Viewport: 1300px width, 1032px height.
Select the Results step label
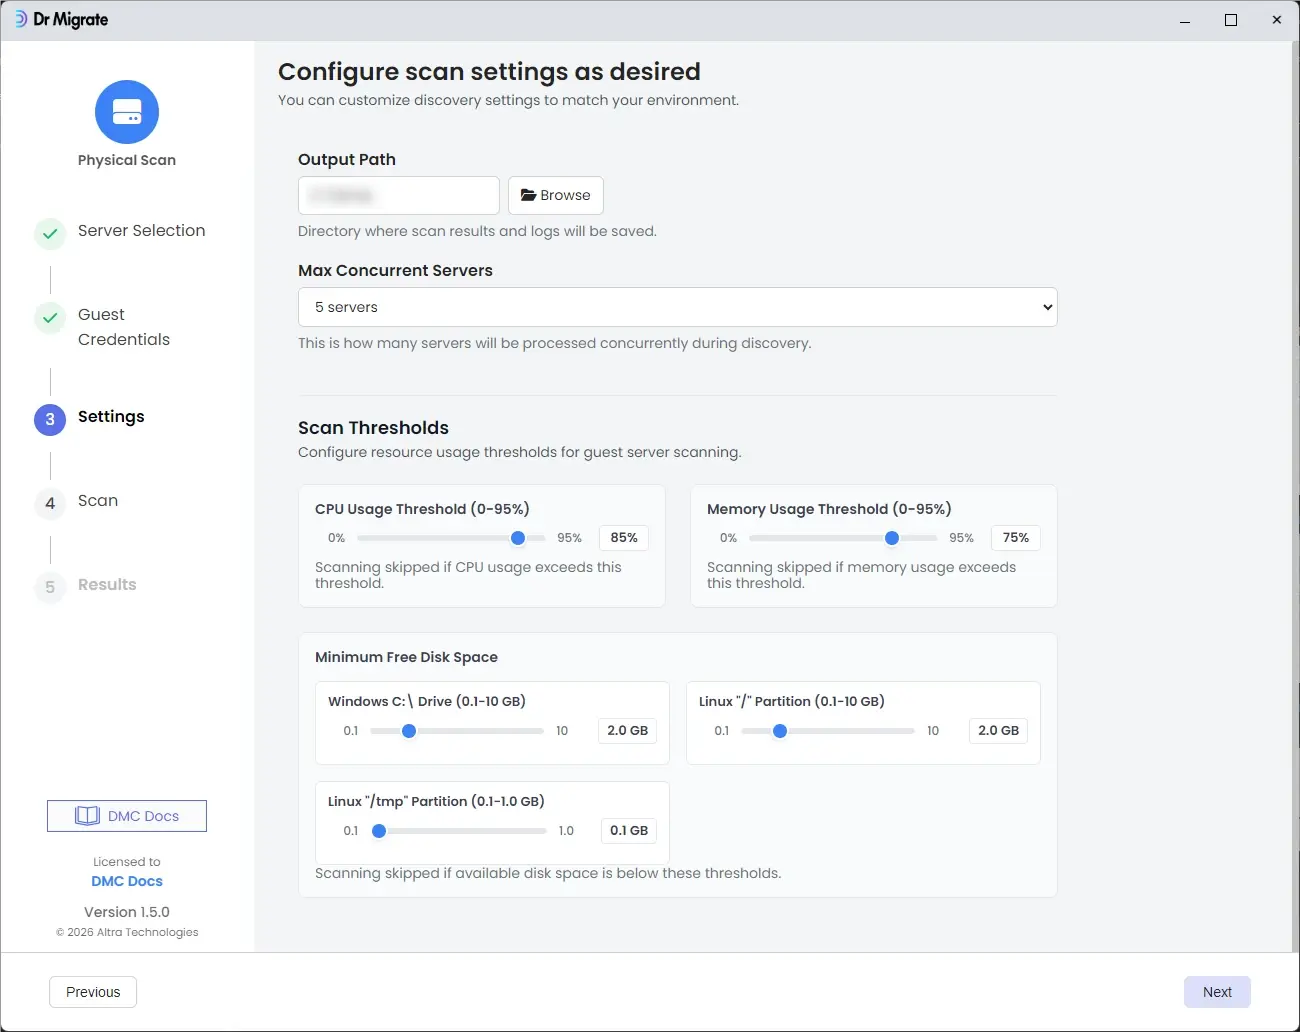click(x=107, y=584)
